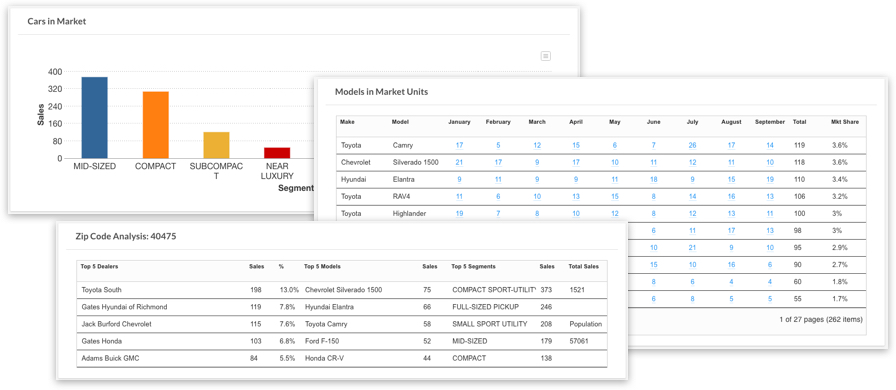896x390 pixels.
Task: Click the Models in Market Units title
Action: pyautogui.click(x=381, y=91)
